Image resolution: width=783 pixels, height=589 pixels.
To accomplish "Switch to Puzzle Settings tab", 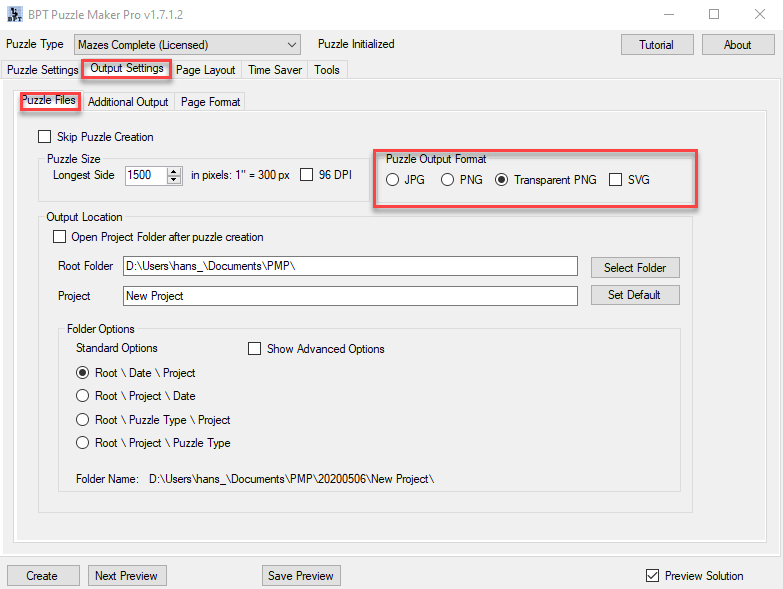I will pyautogui.click(x=42, y=69).
